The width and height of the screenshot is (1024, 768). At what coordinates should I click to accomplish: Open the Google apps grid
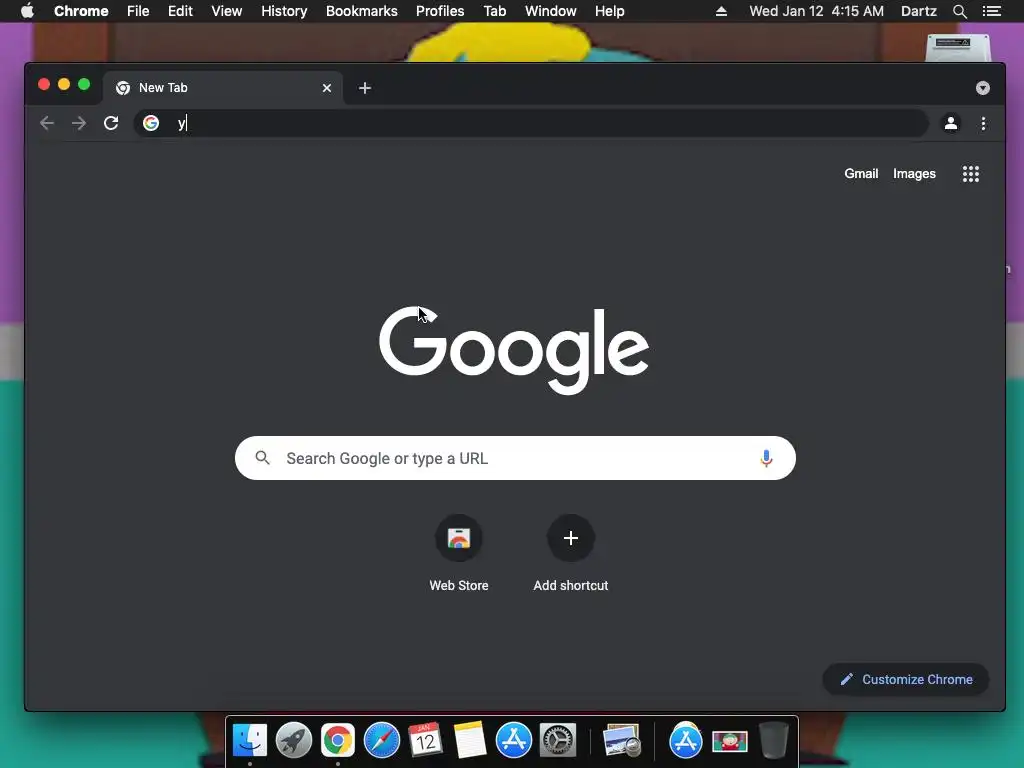[x=970, y=174]
